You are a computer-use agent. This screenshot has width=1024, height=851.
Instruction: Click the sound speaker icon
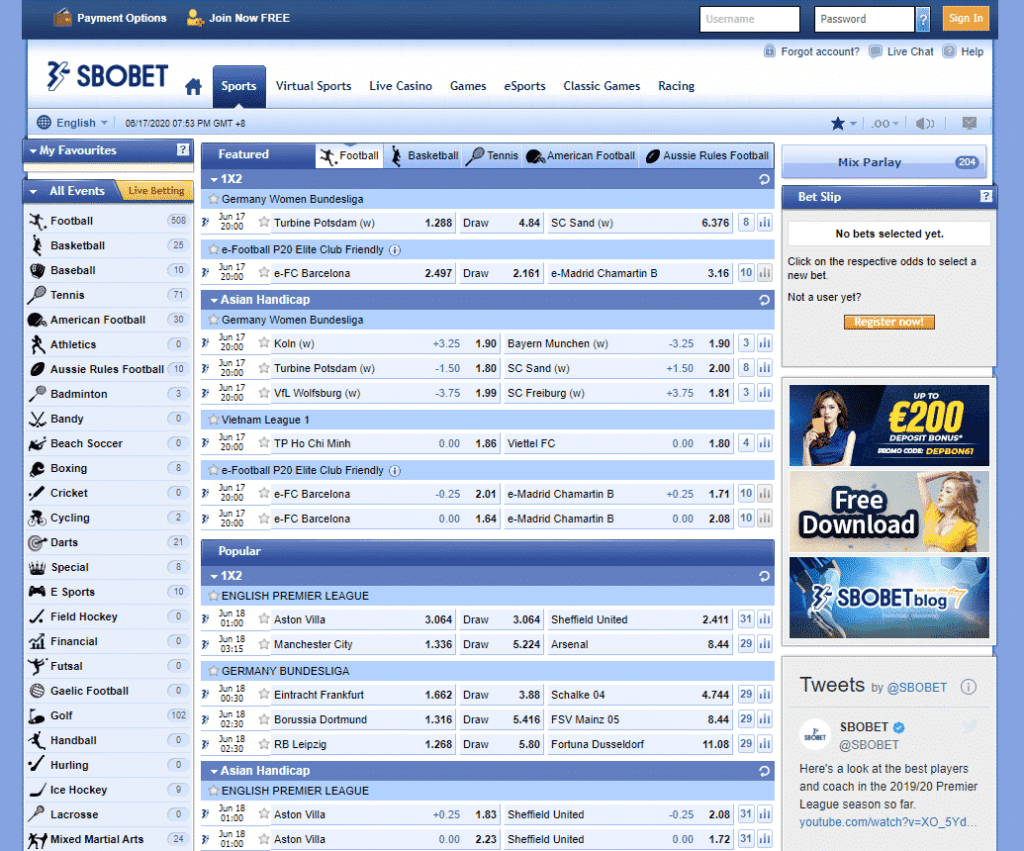point(924,124)
